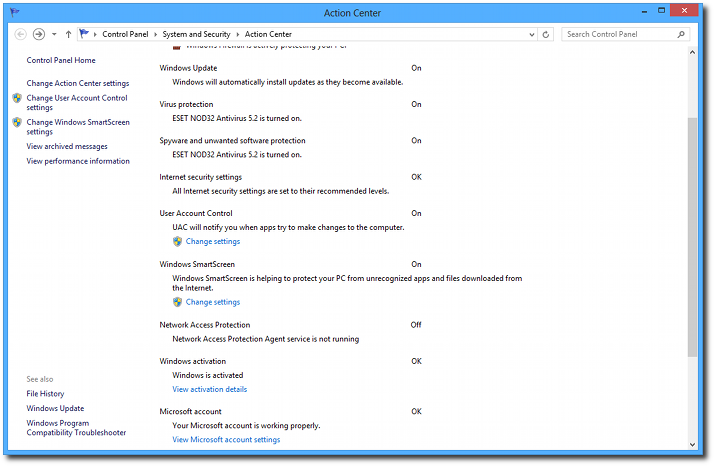This screenshot has height=466, width=714.
Task: Click the Windows Update heading text
Action: coord(188,68)
